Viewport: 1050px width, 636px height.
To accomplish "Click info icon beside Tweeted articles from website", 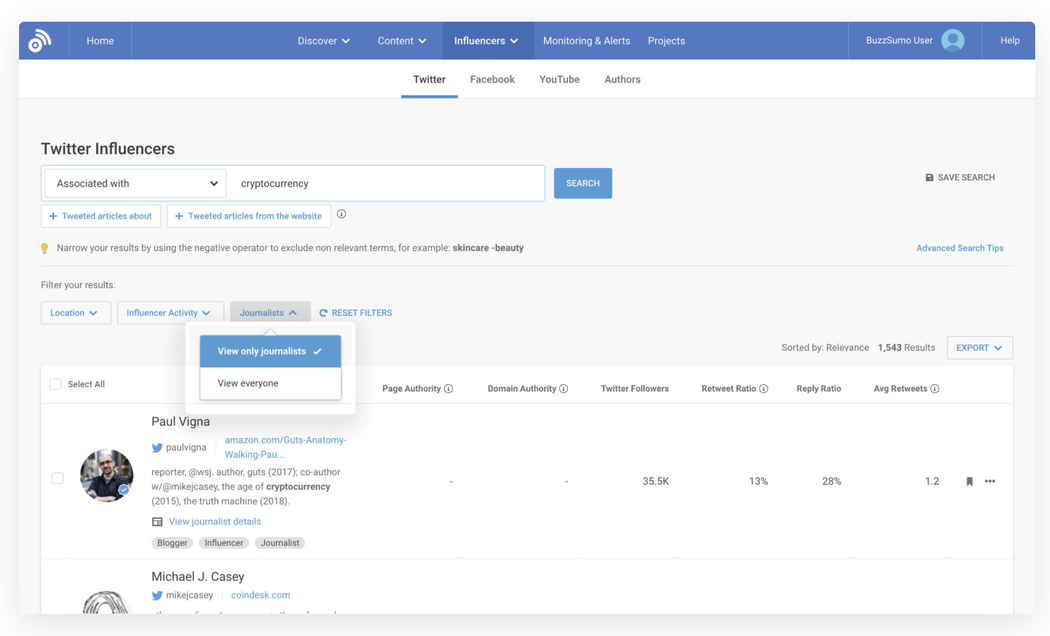I will pos(342,215).
